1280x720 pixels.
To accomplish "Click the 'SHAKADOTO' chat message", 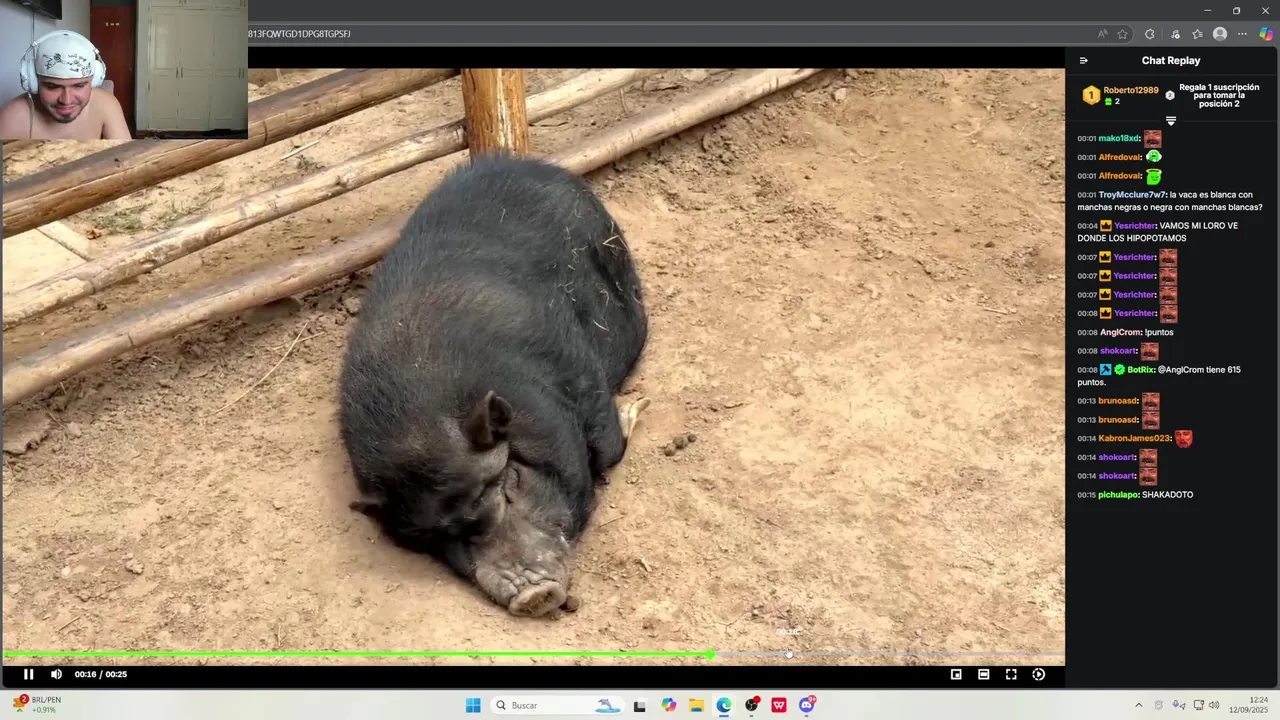I will point(1168,495).
